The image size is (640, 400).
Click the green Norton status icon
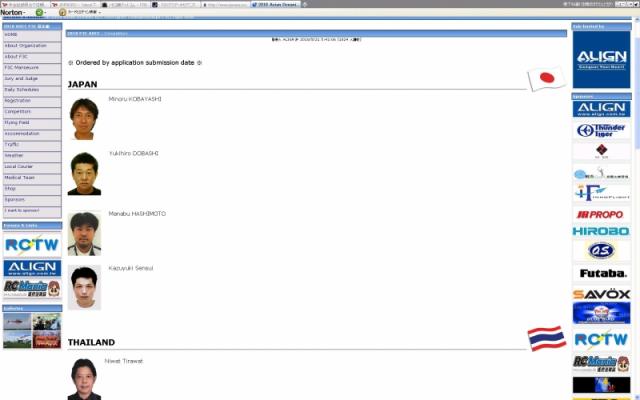[x=40, y=12]
